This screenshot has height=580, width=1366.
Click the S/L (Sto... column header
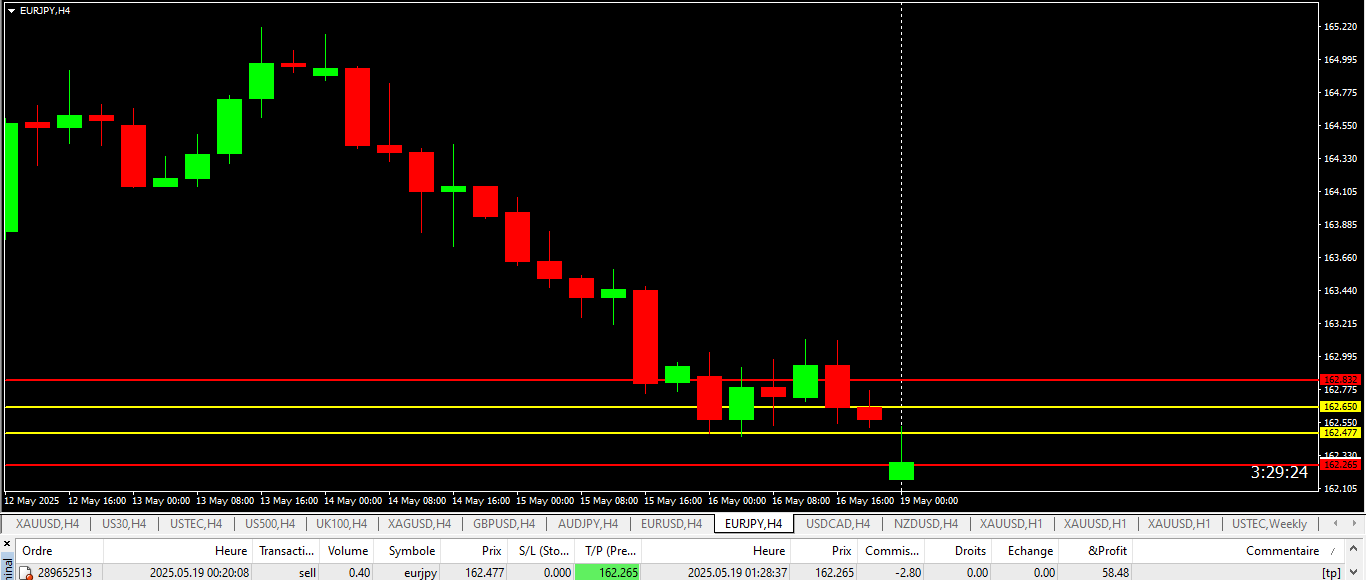[540, 551]
